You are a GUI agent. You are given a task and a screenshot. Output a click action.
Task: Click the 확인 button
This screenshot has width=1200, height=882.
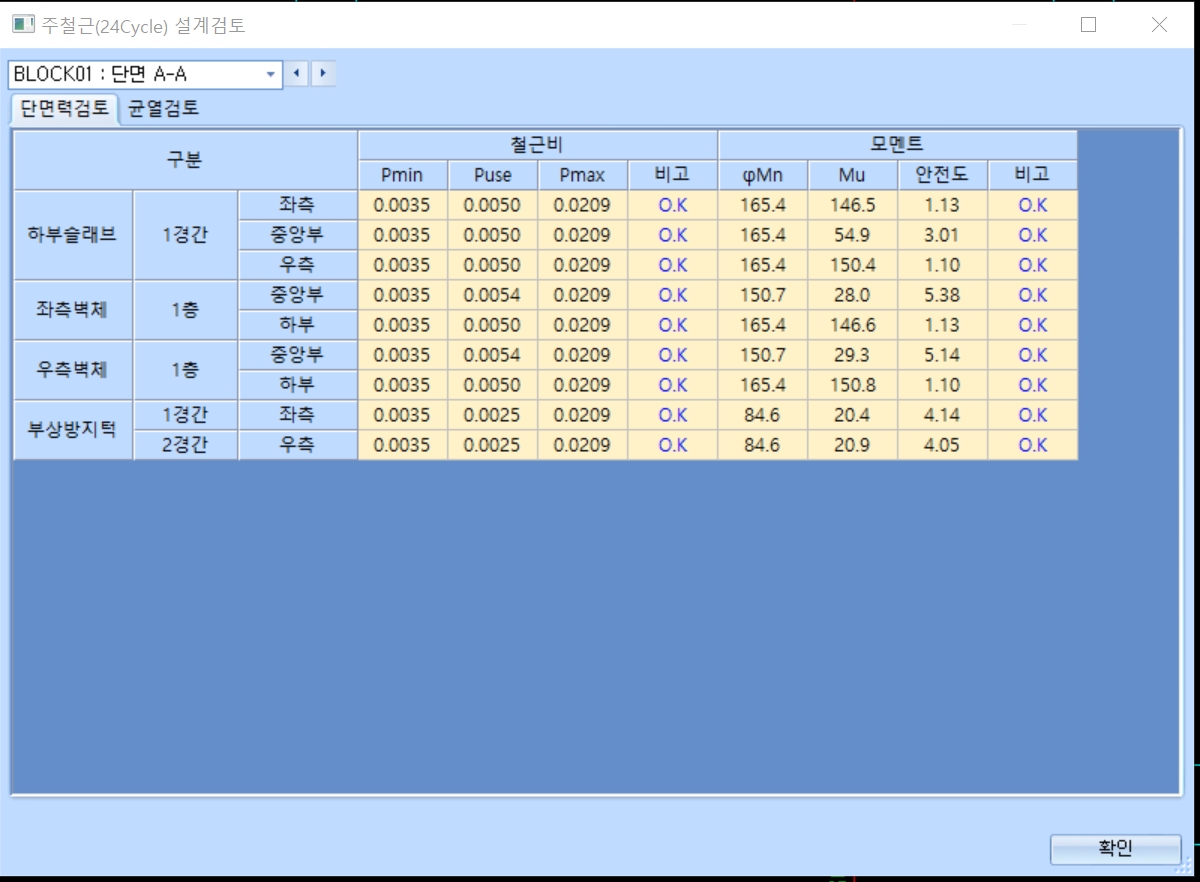pos(1115,849)
